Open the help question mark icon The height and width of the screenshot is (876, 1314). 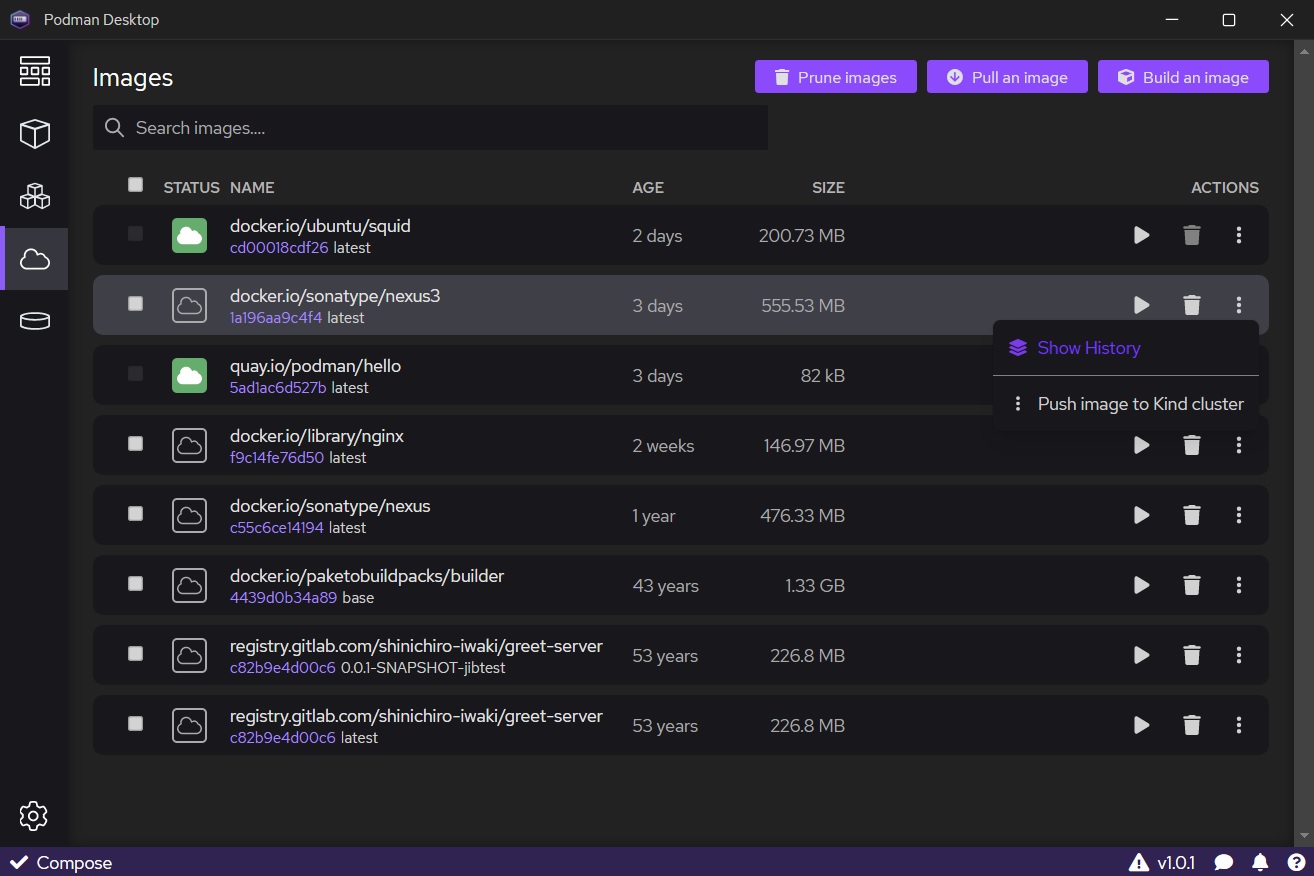1296,862
